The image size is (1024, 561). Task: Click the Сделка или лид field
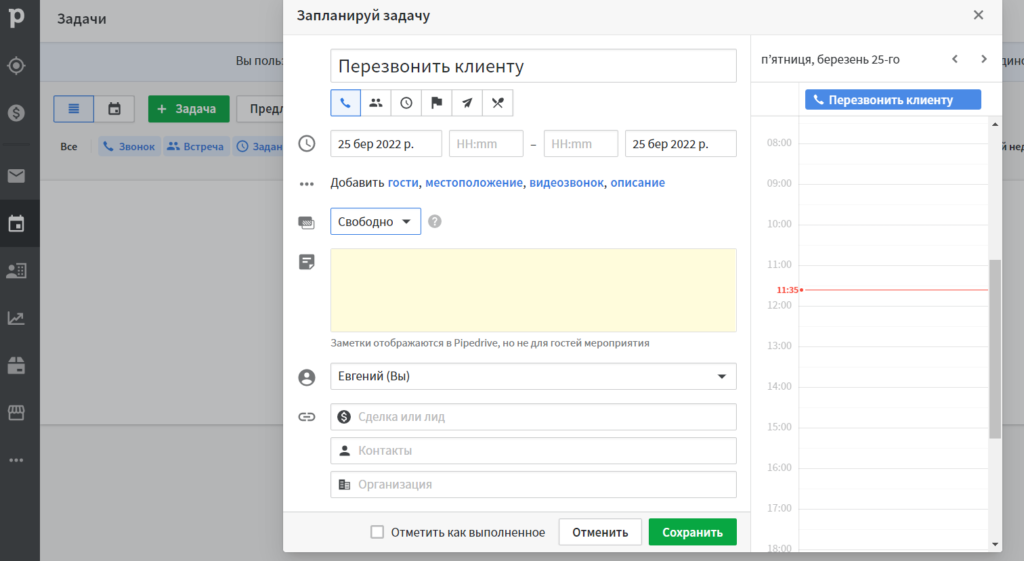[534, 417]
